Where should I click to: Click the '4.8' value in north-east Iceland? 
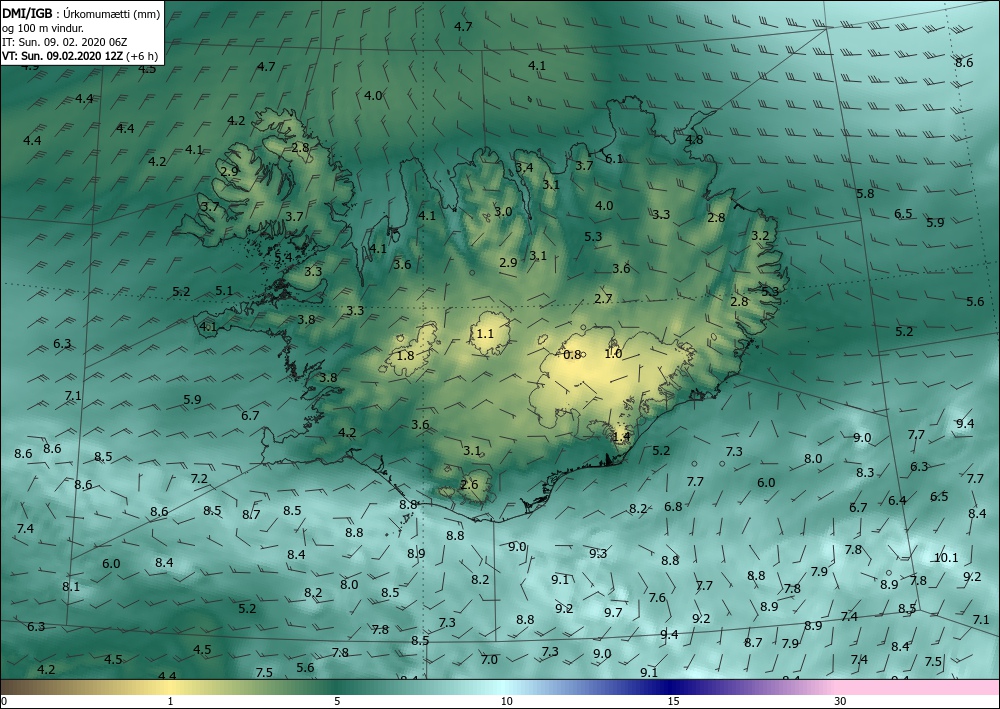694,139
